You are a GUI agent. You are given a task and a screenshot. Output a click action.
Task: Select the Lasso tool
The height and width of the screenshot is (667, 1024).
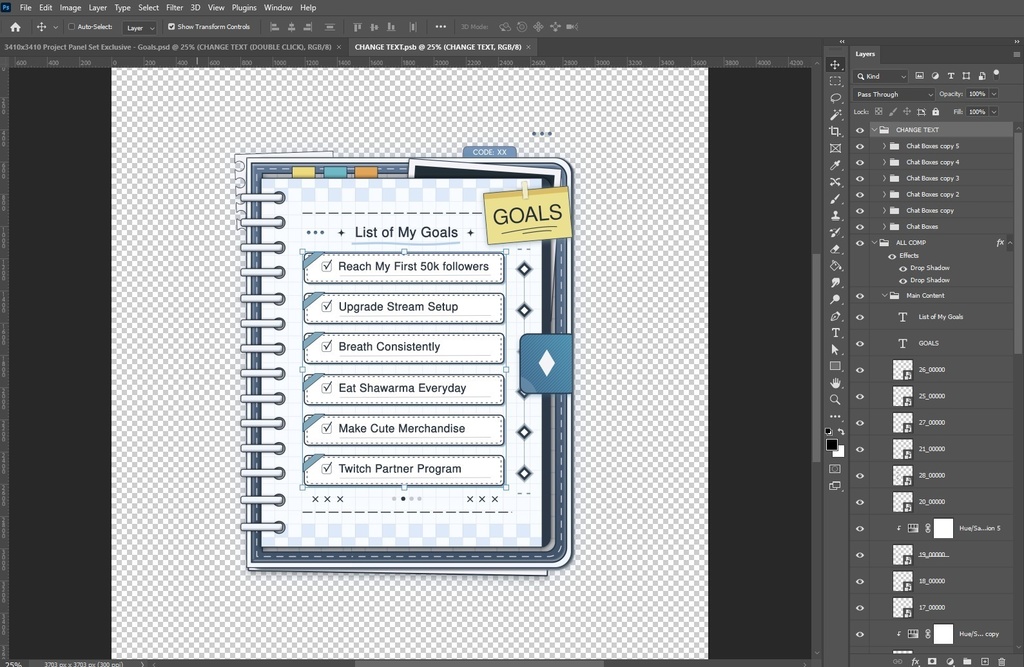tap(835, 98)
